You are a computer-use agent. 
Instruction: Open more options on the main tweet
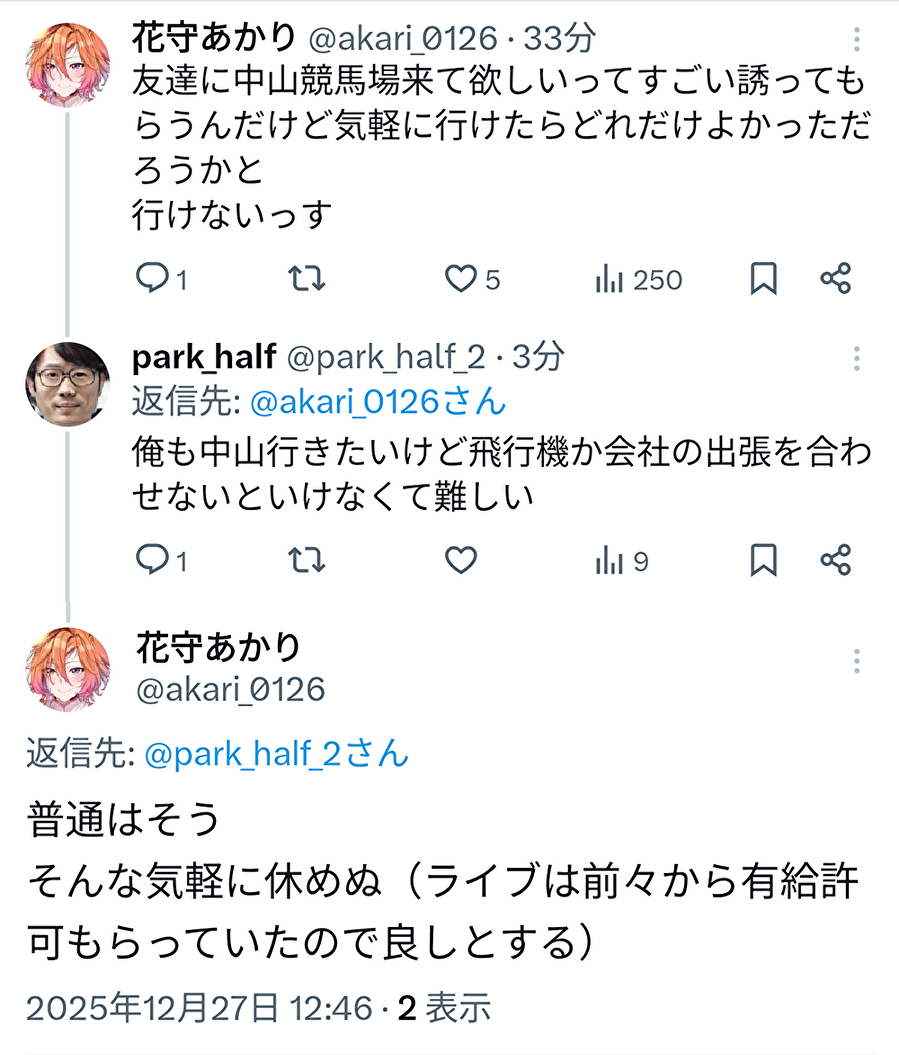tap(857, 661)
